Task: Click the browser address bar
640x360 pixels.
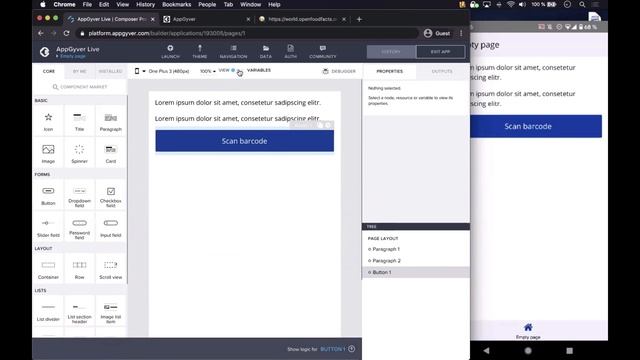Action: click(x=247, y=33)
